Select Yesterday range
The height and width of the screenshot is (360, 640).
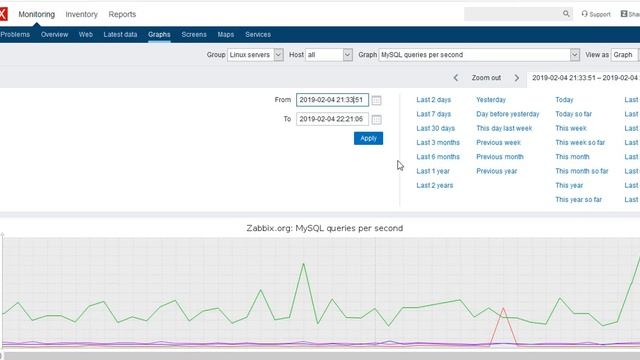491,100
